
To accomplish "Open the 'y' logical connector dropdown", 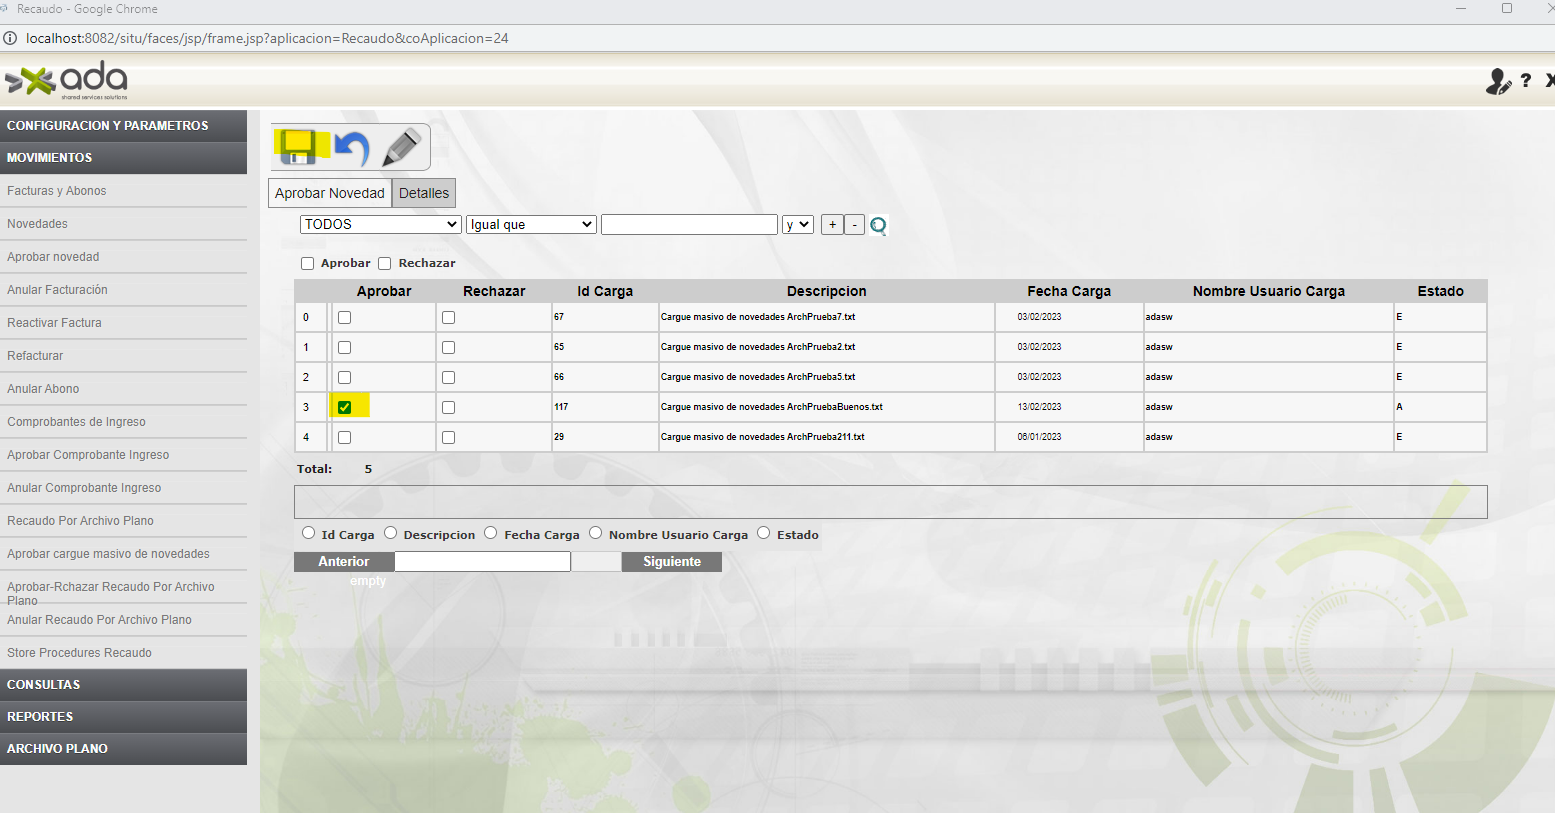I will click(x=797, y=225).
